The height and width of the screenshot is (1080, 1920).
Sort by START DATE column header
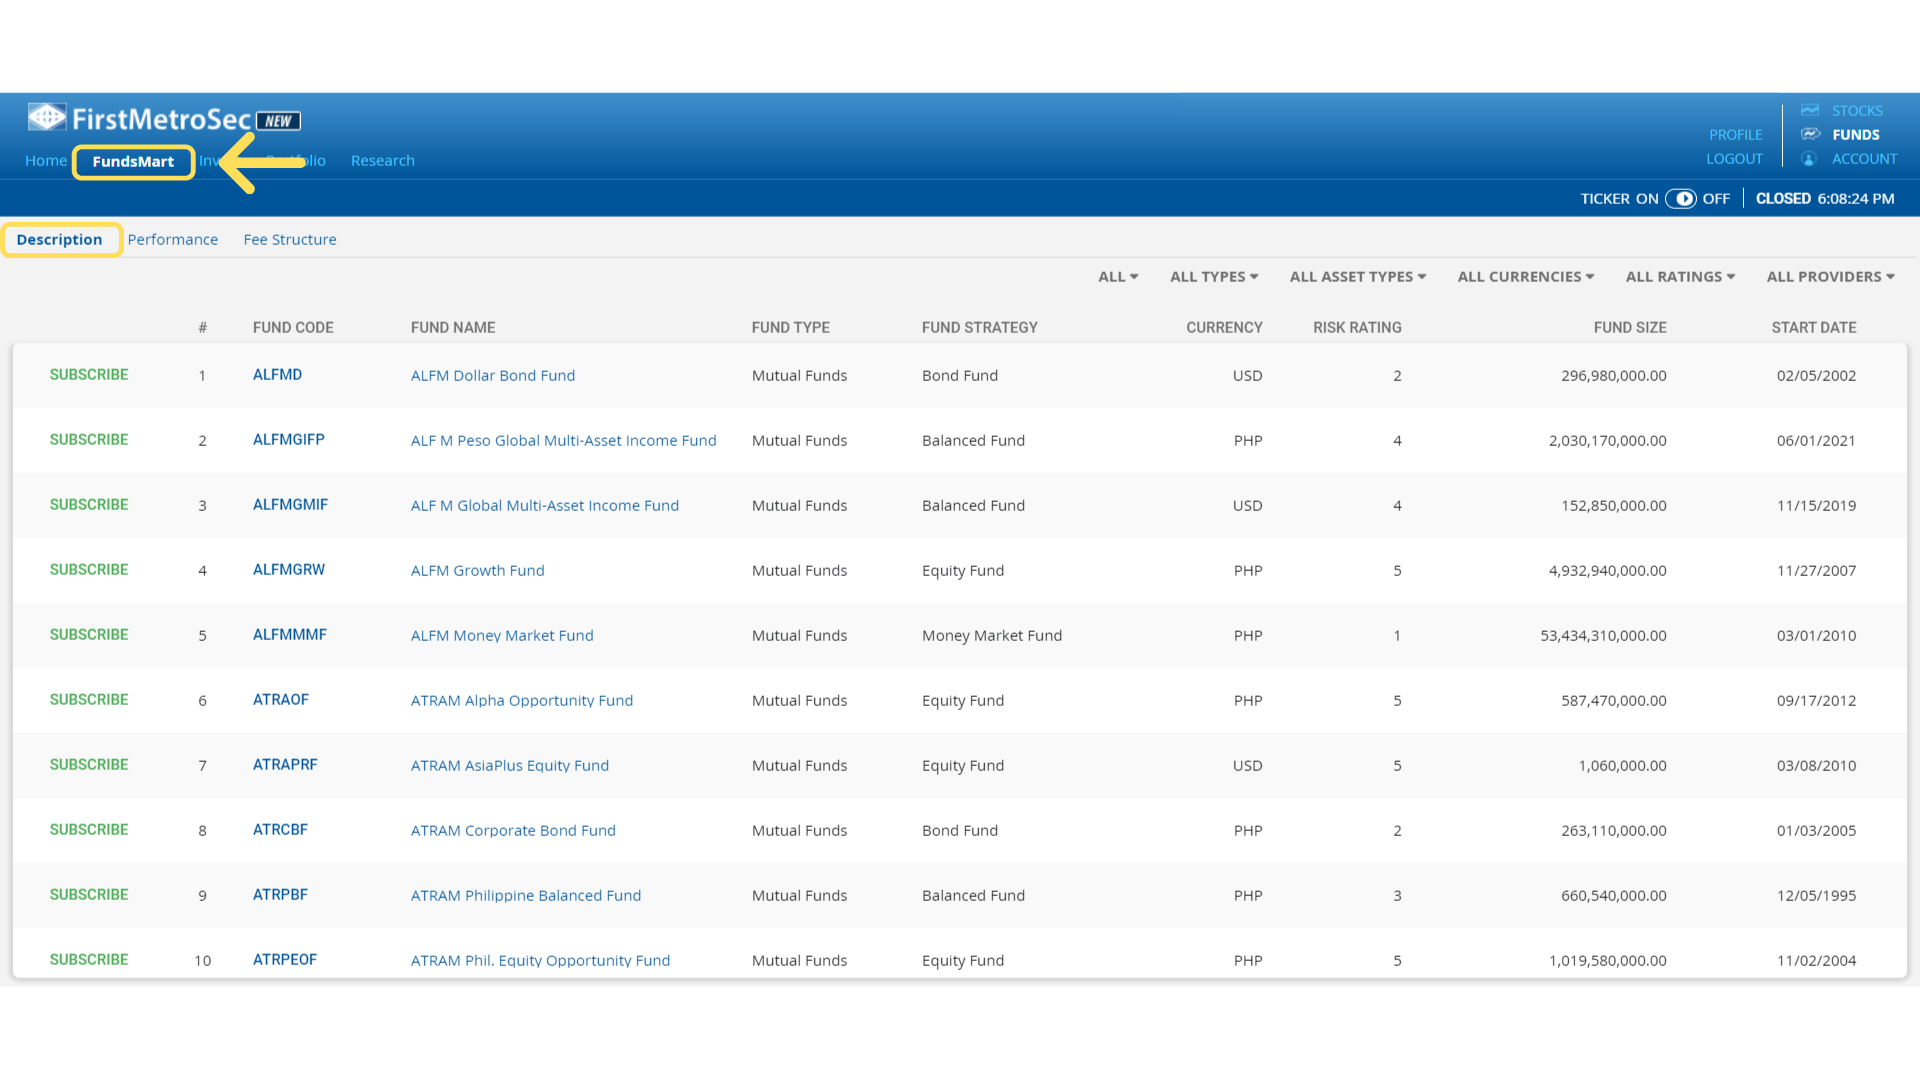[1813, 328]
